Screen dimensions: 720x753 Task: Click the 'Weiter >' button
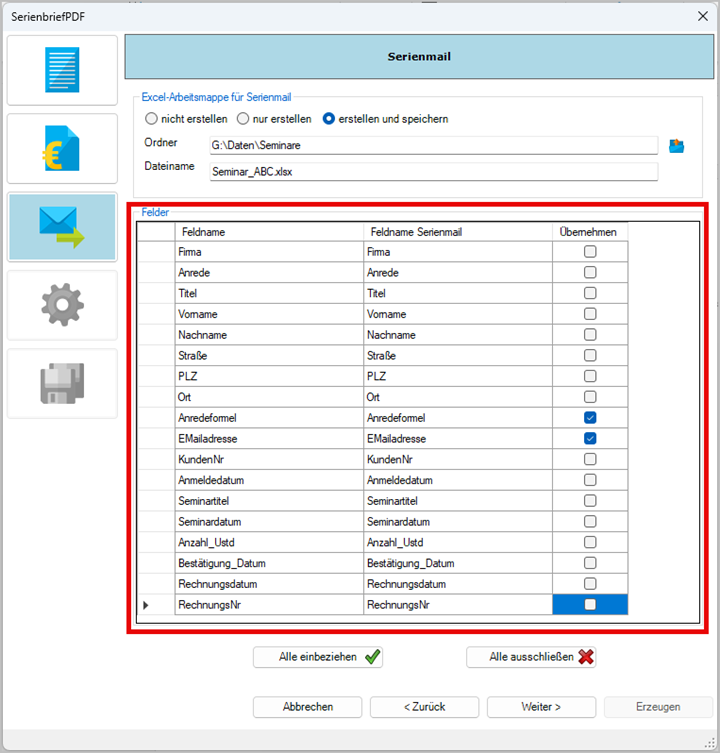(x=541, y=707)
